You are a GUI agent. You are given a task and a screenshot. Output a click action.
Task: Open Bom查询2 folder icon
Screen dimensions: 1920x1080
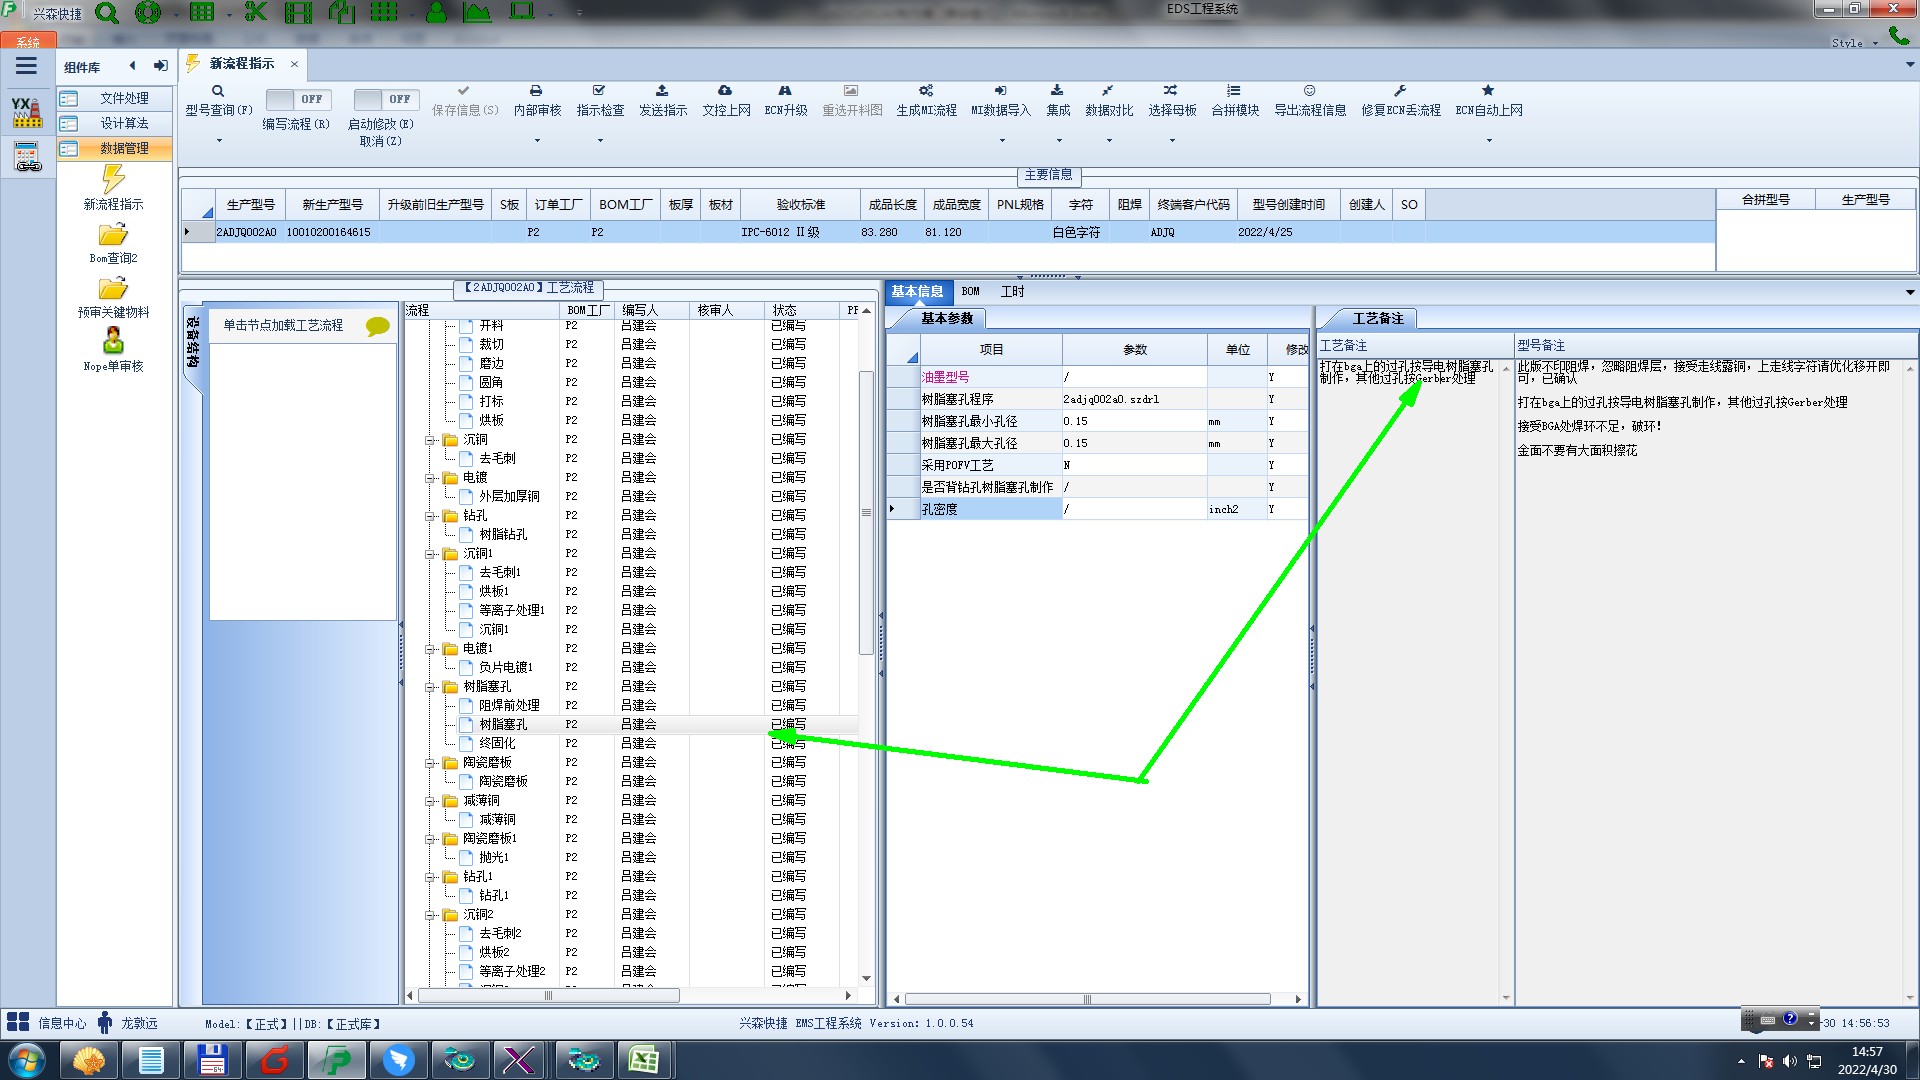coord(113,235)
